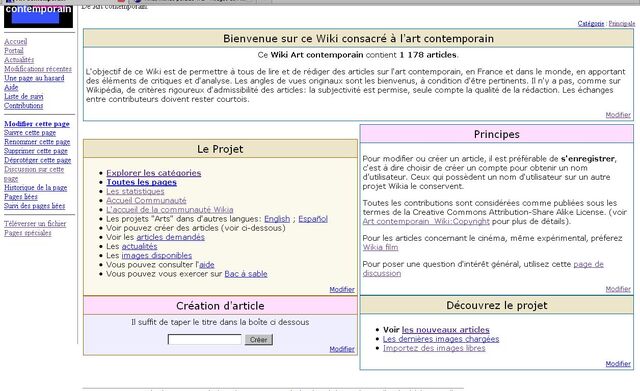Open the aide link in Le Projet

[x=207, y=265]
